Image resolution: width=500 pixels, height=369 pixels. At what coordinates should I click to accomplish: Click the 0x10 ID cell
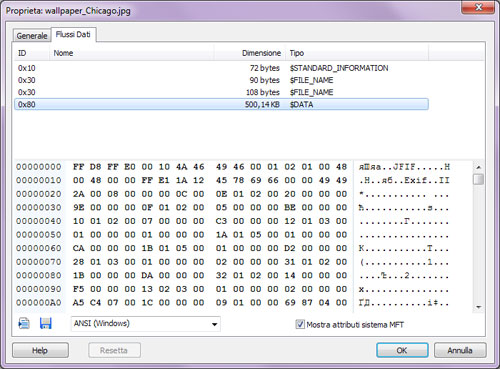pos(27,68)
